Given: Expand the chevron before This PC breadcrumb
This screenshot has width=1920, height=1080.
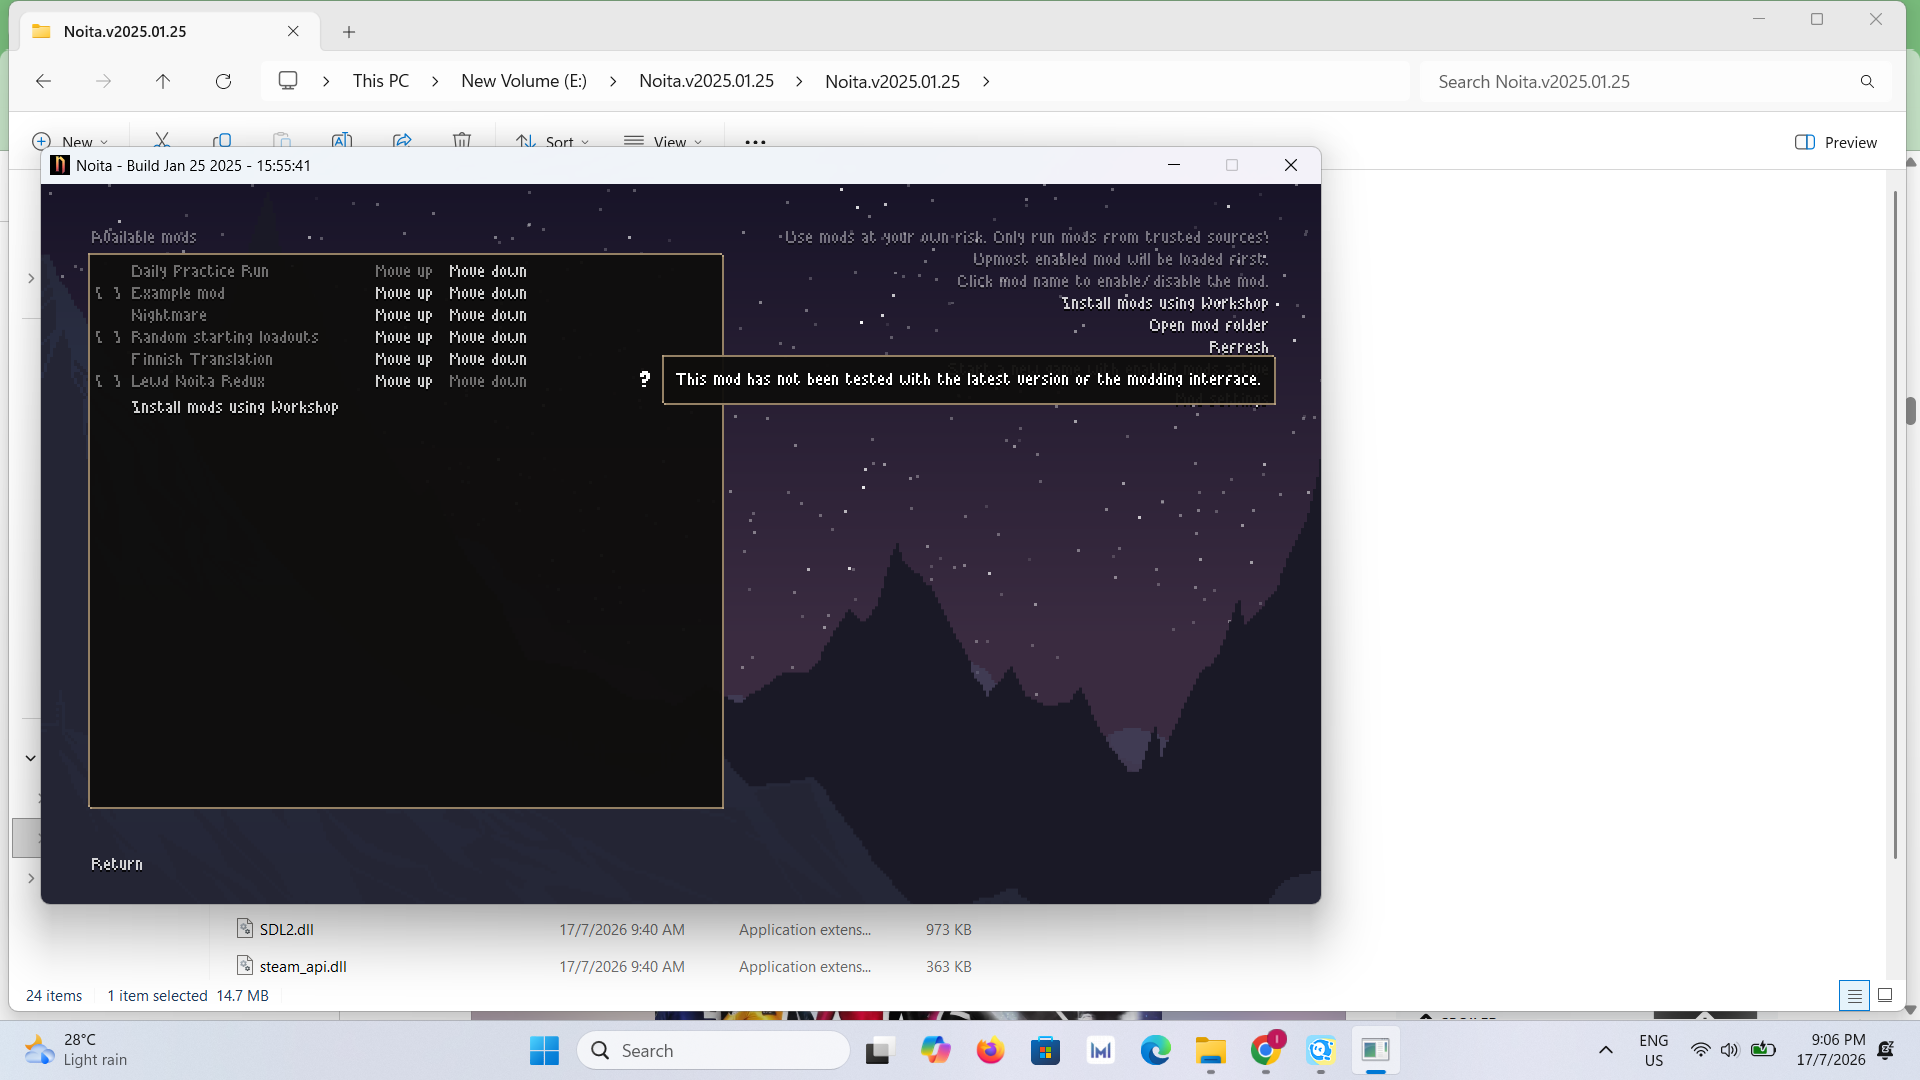Looking at the screenshot, I should coord(326,81).
